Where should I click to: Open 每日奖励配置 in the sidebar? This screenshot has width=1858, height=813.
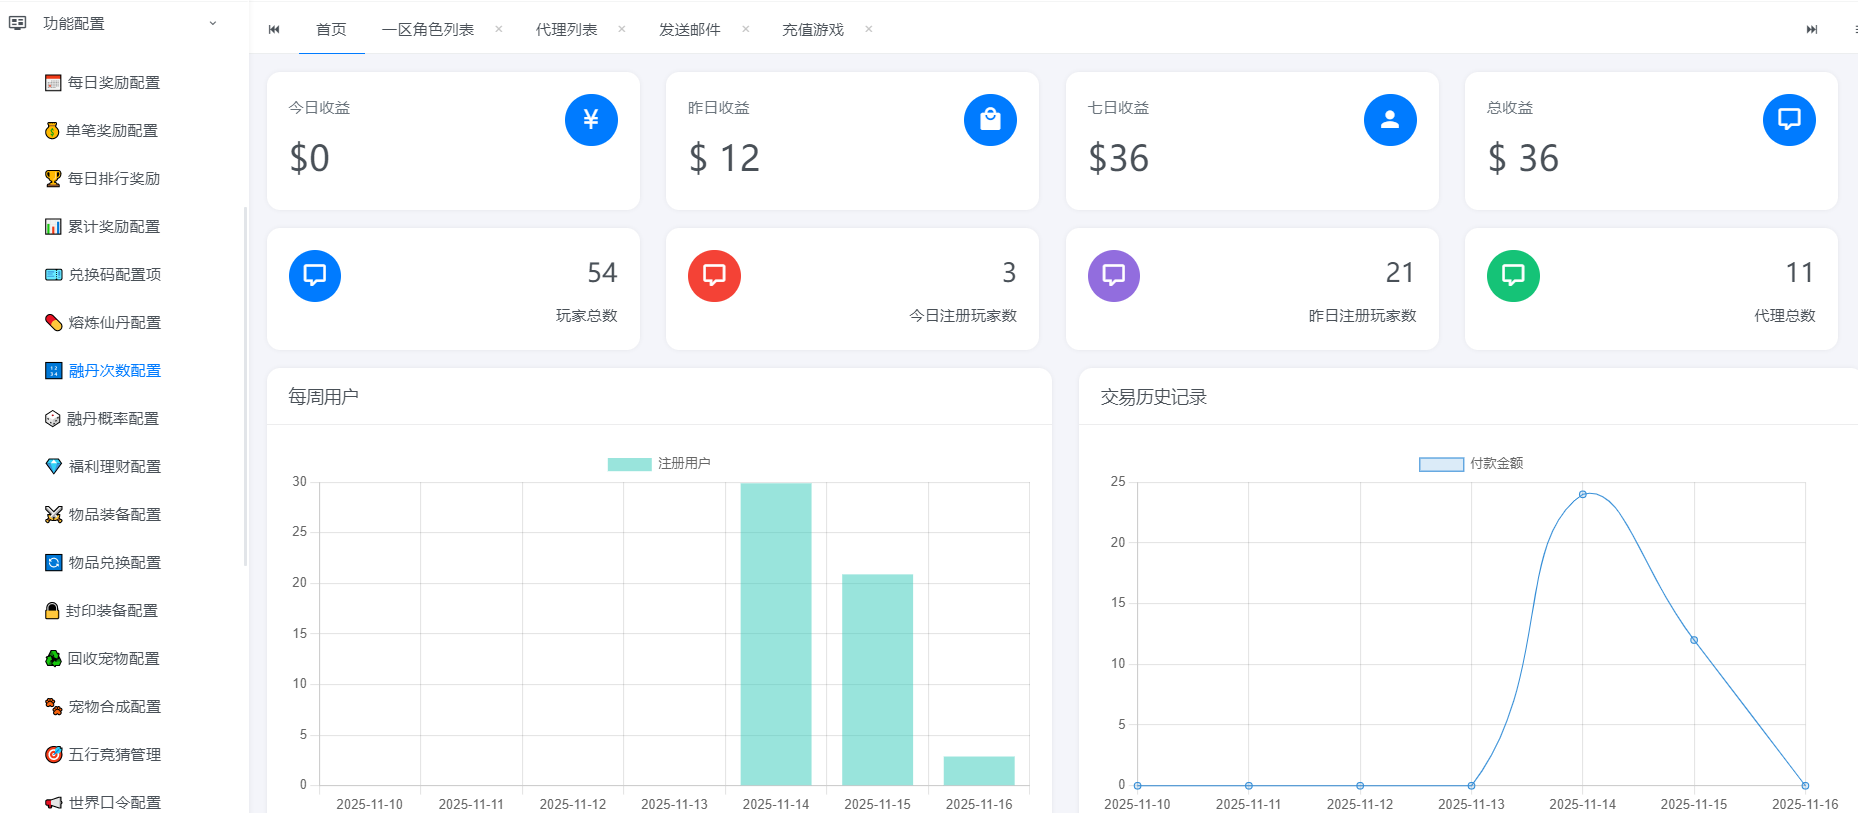point(113,83)
